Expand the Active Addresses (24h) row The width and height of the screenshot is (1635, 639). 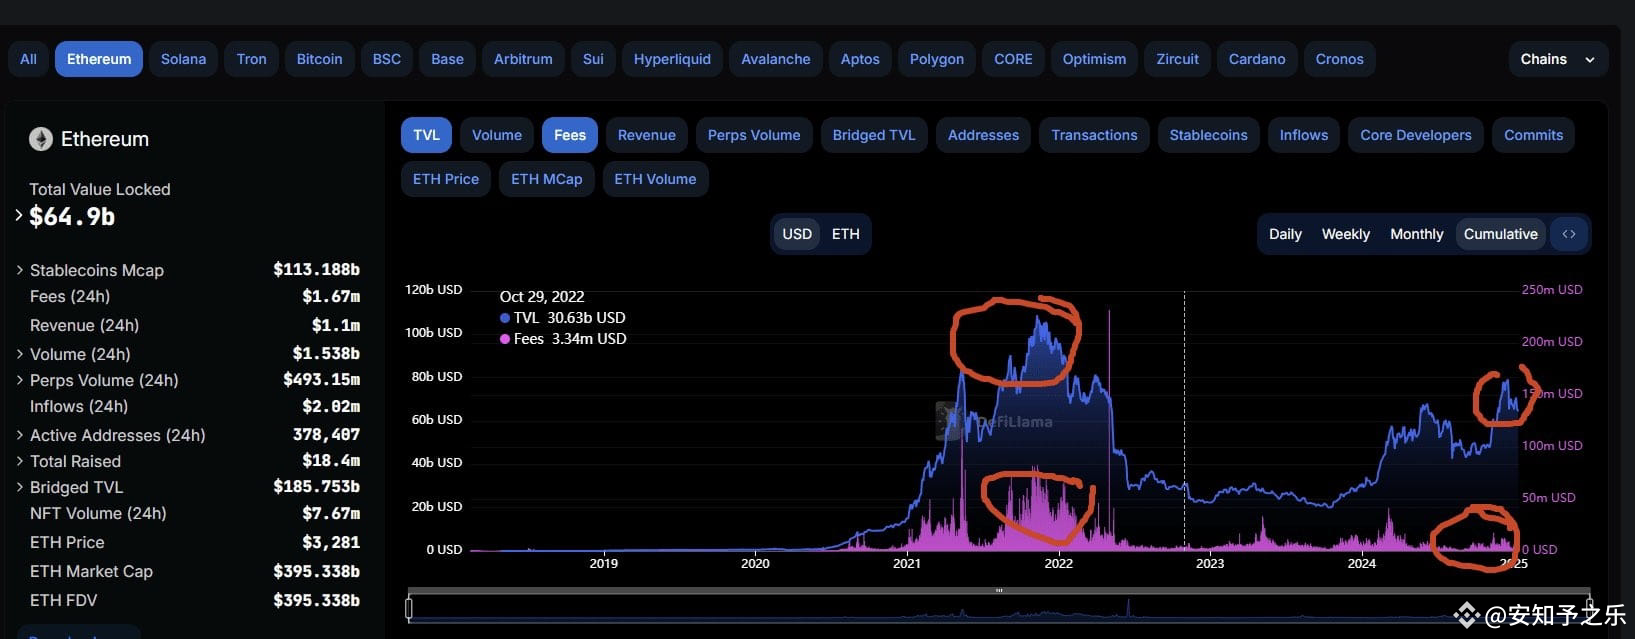(20, 435)
